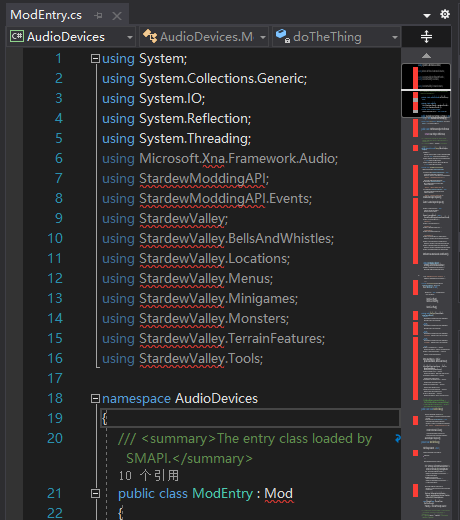Click 'StardewValley.Locations' text

tap(213, 259)
